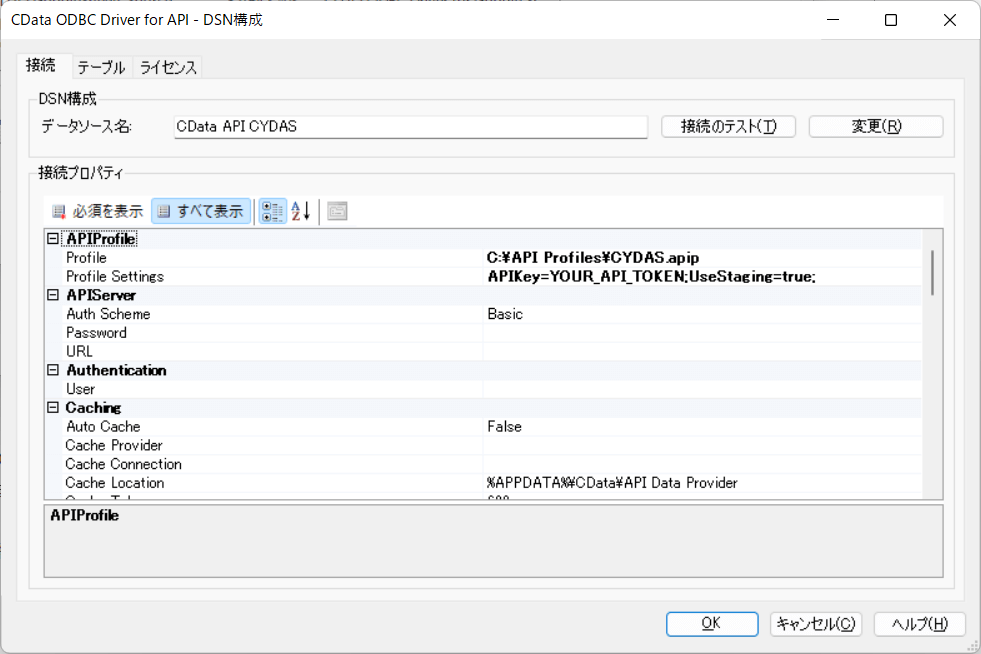Confirm with the OK button
The height and width of the screenshot is (654, 981).
pyautogui.click(x=712, y=624)
